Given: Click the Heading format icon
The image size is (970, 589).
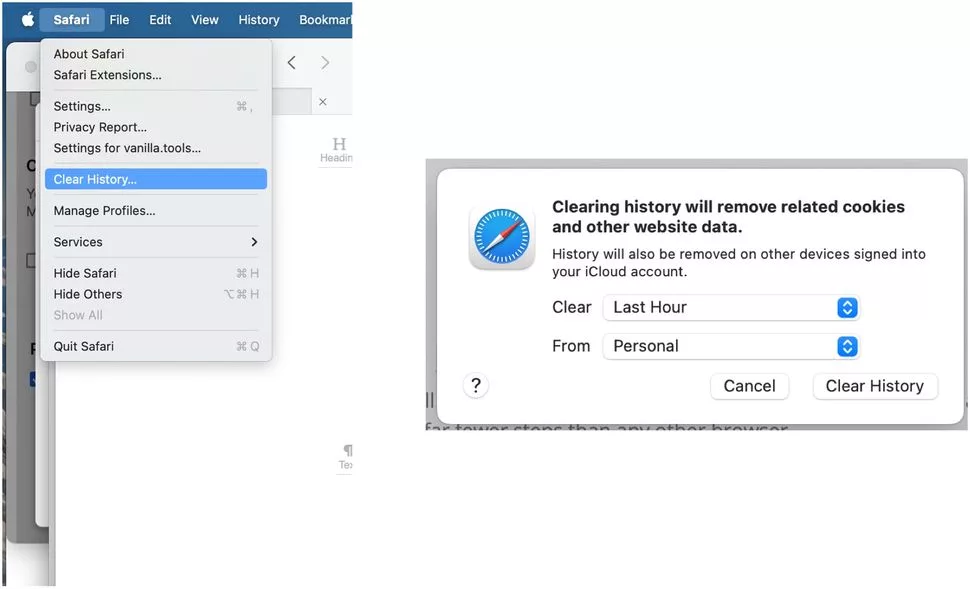Looking at the screenshot, I should pos(337,150).
